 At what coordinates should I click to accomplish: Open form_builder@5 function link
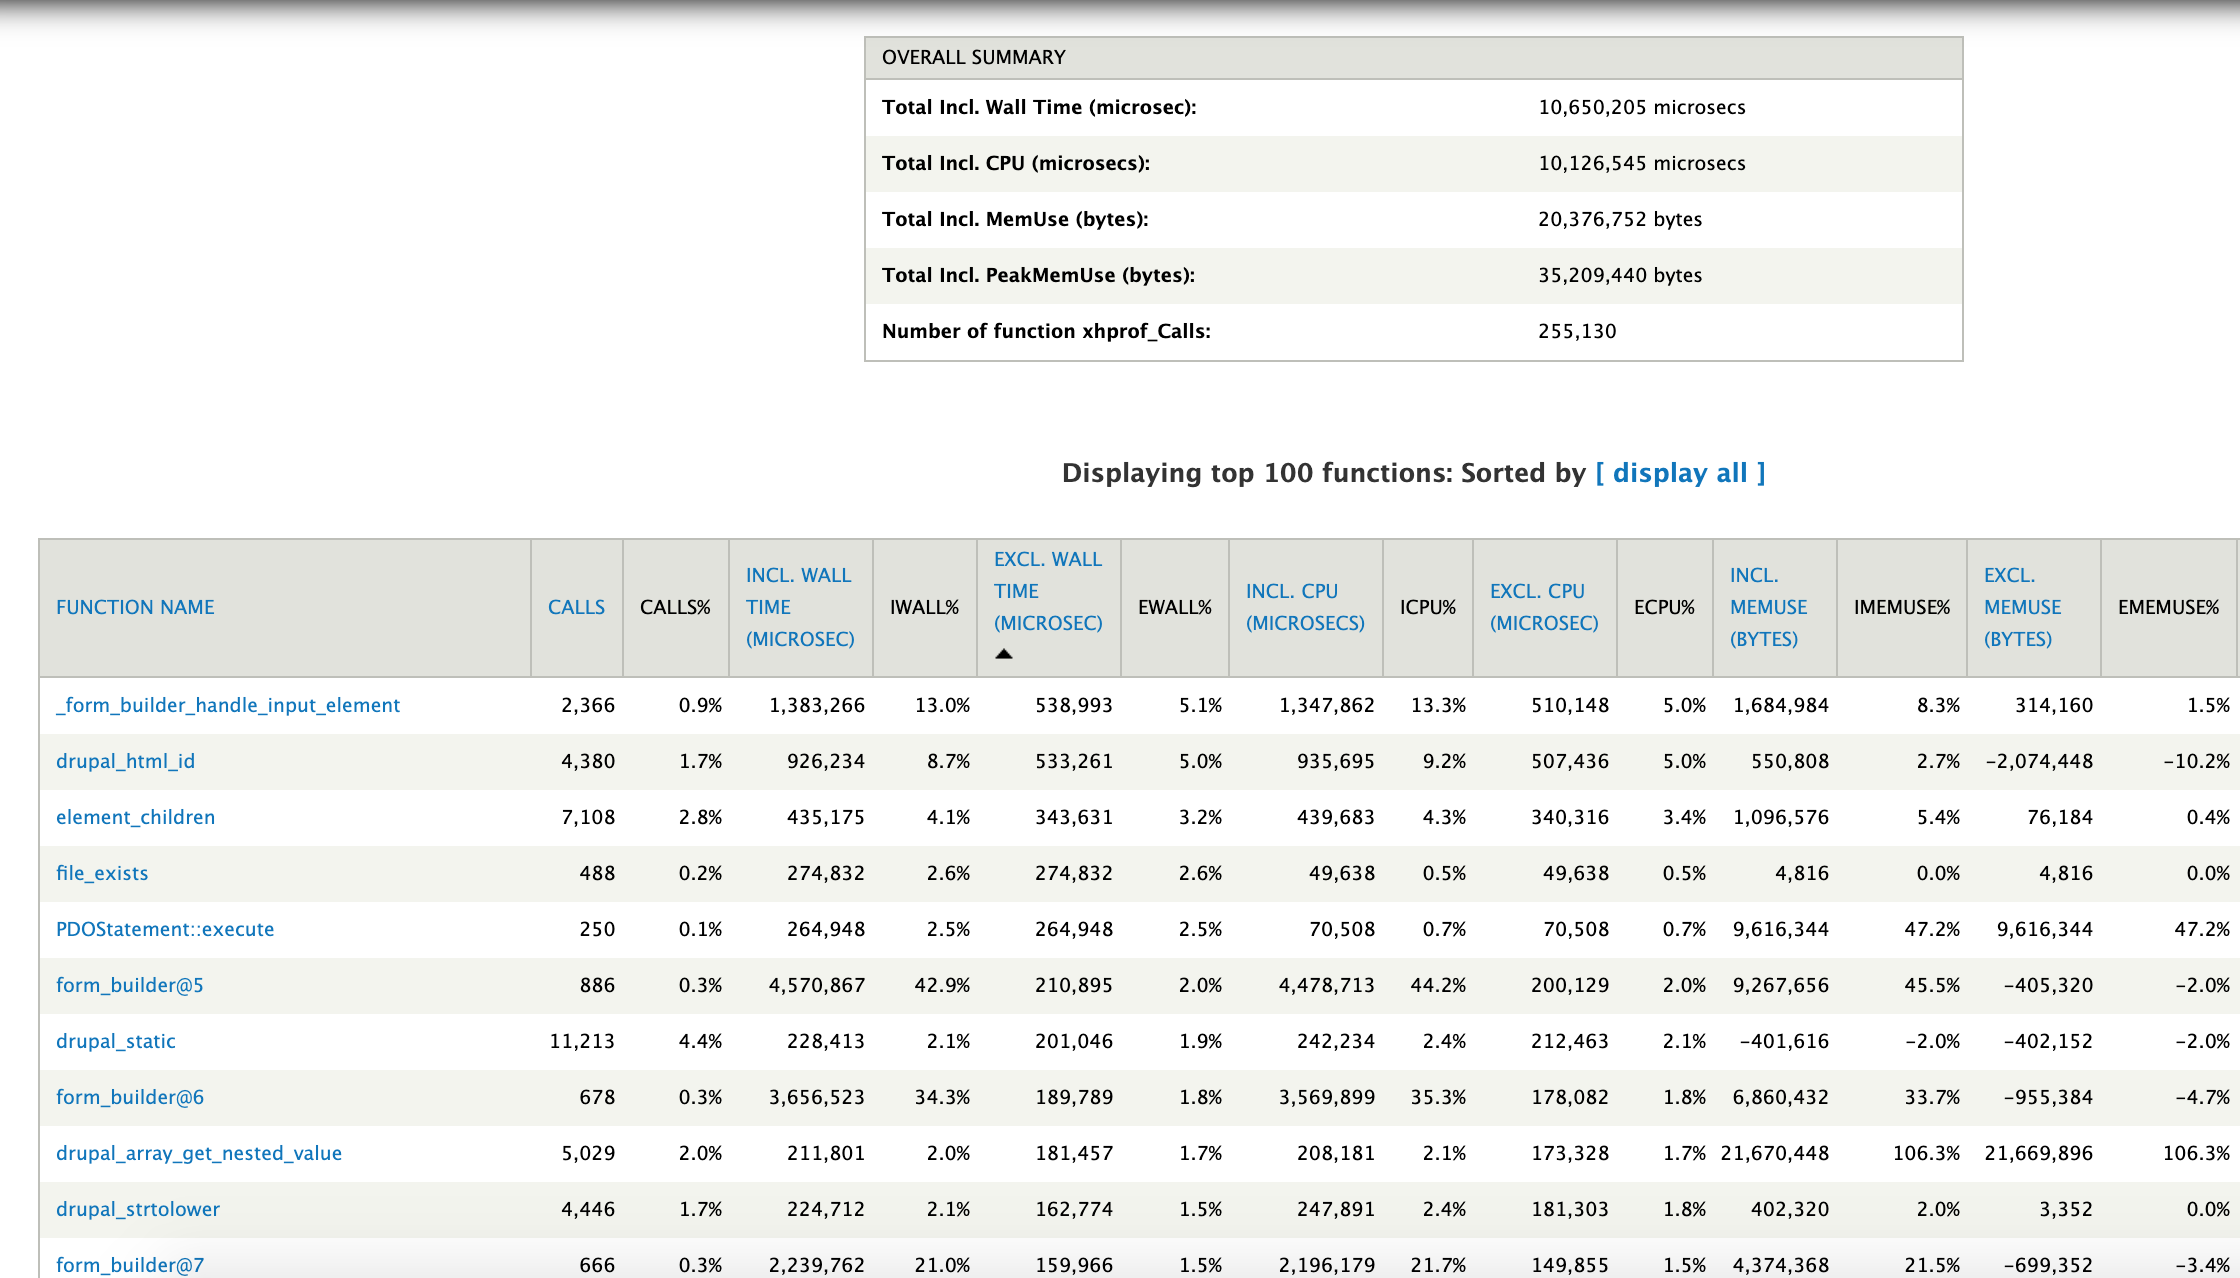pos(130,985)
